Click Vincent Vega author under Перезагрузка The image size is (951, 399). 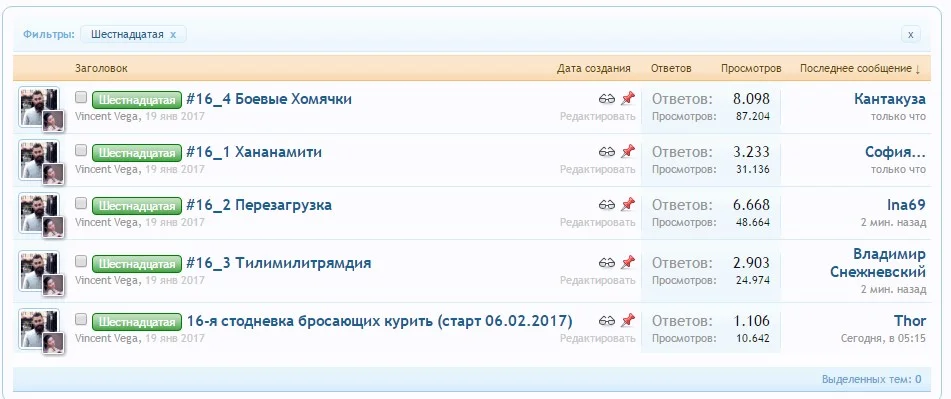tap(107, 222)
